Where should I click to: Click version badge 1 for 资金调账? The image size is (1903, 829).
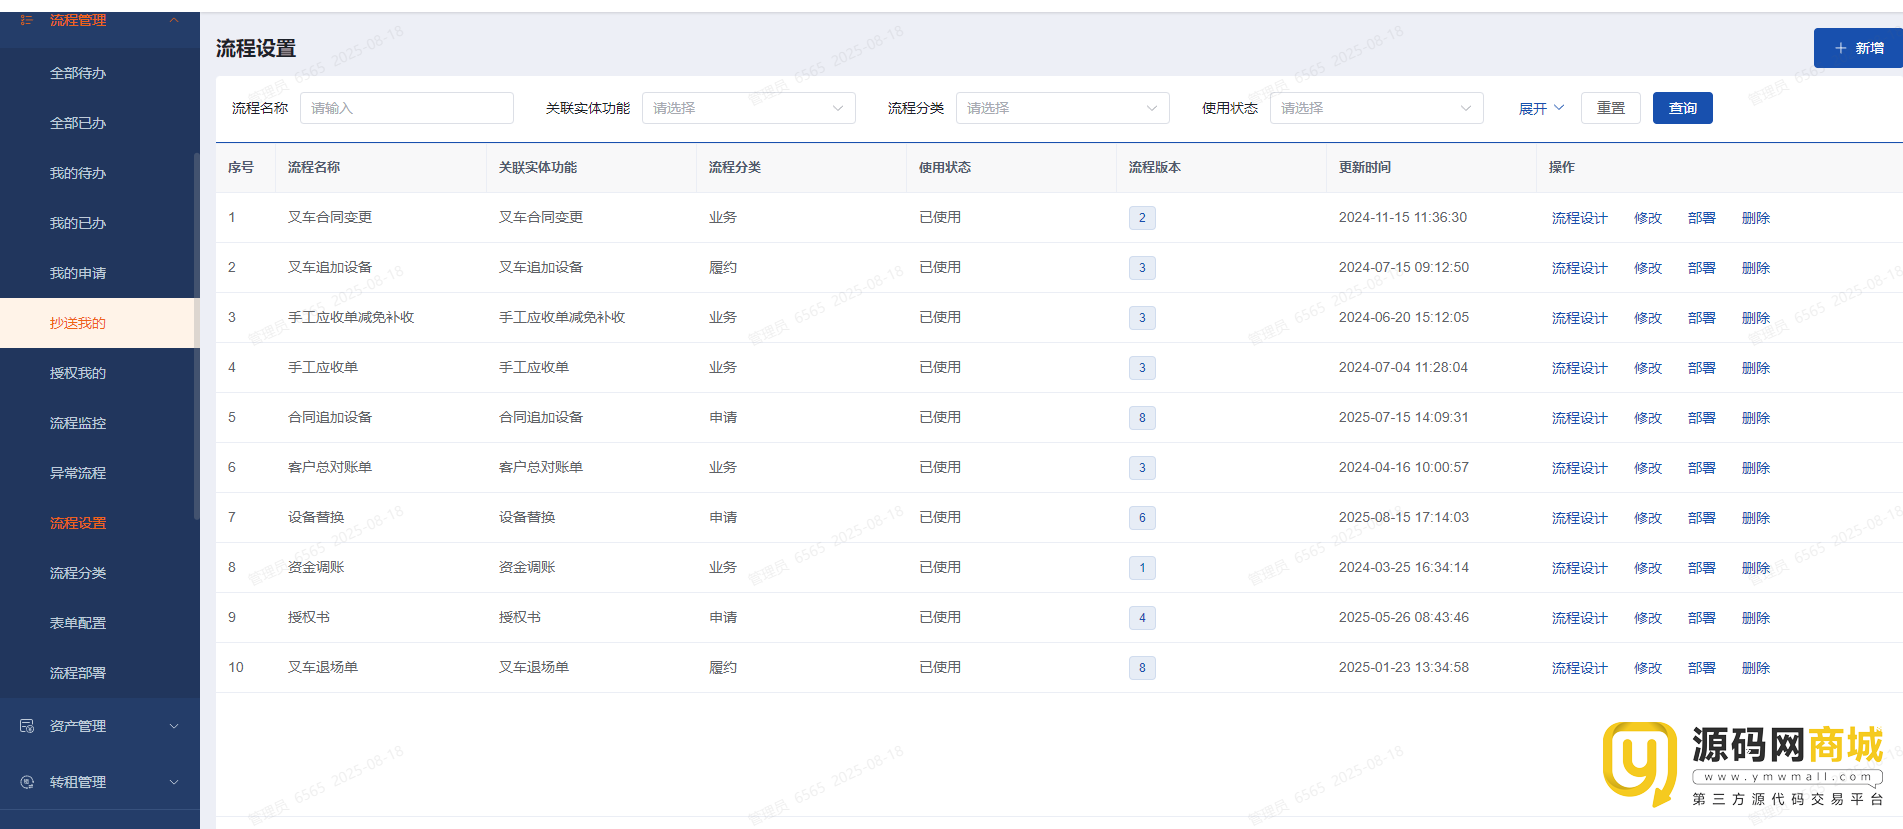pyautogui.click(x=1142, y=568)
